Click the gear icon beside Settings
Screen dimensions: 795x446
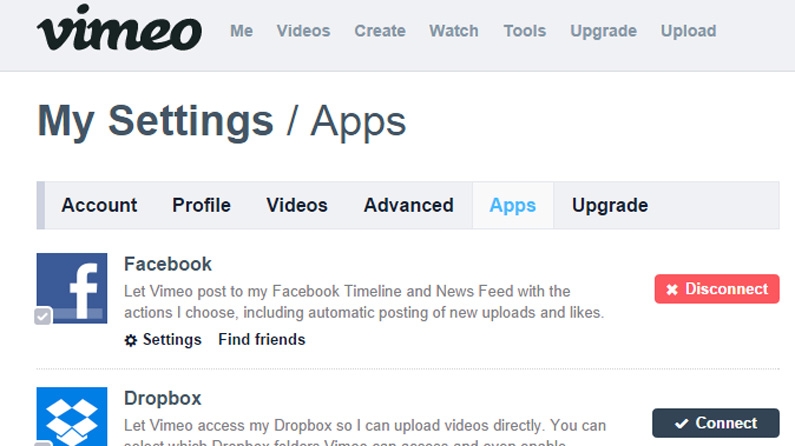[x=130, y=340]
